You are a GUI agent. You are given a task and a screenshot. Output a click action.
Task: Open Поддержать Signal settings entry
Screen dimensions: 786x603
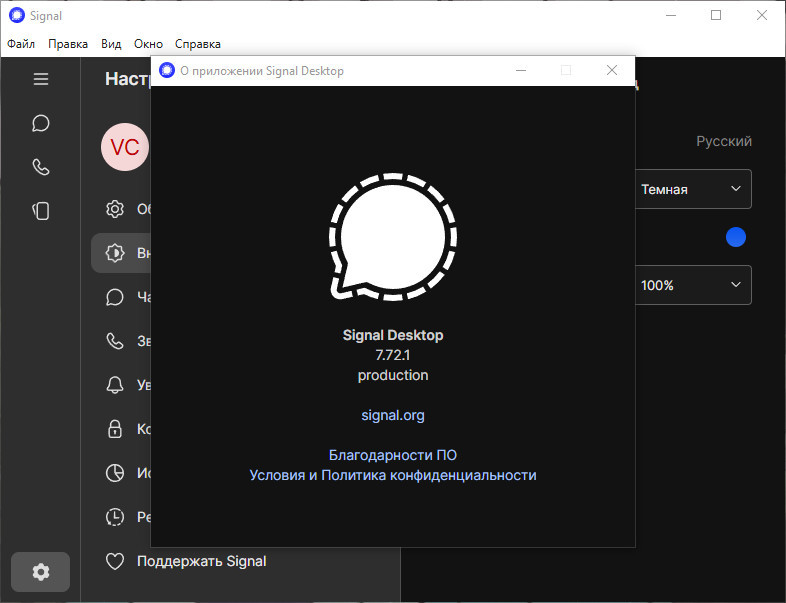(x=202, y=561)
